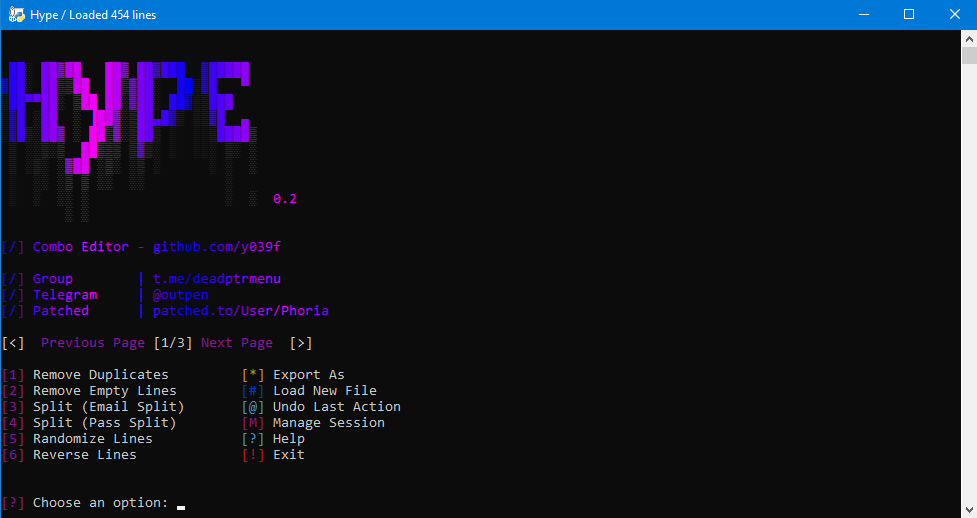This screenshot has width=977, height=518.
Task: Click the yellow [*] marker
Action: point(253,375)
